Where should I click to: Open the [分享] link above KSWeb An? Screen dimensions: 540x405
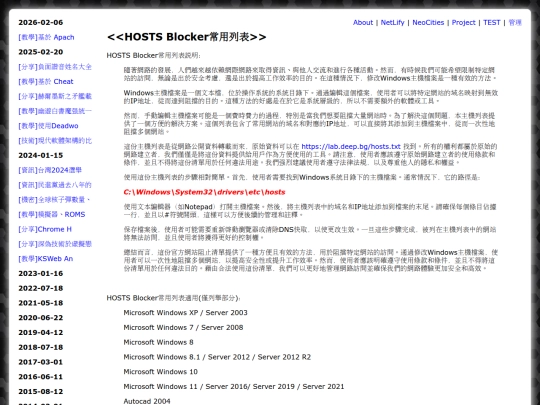pos(55,244)
